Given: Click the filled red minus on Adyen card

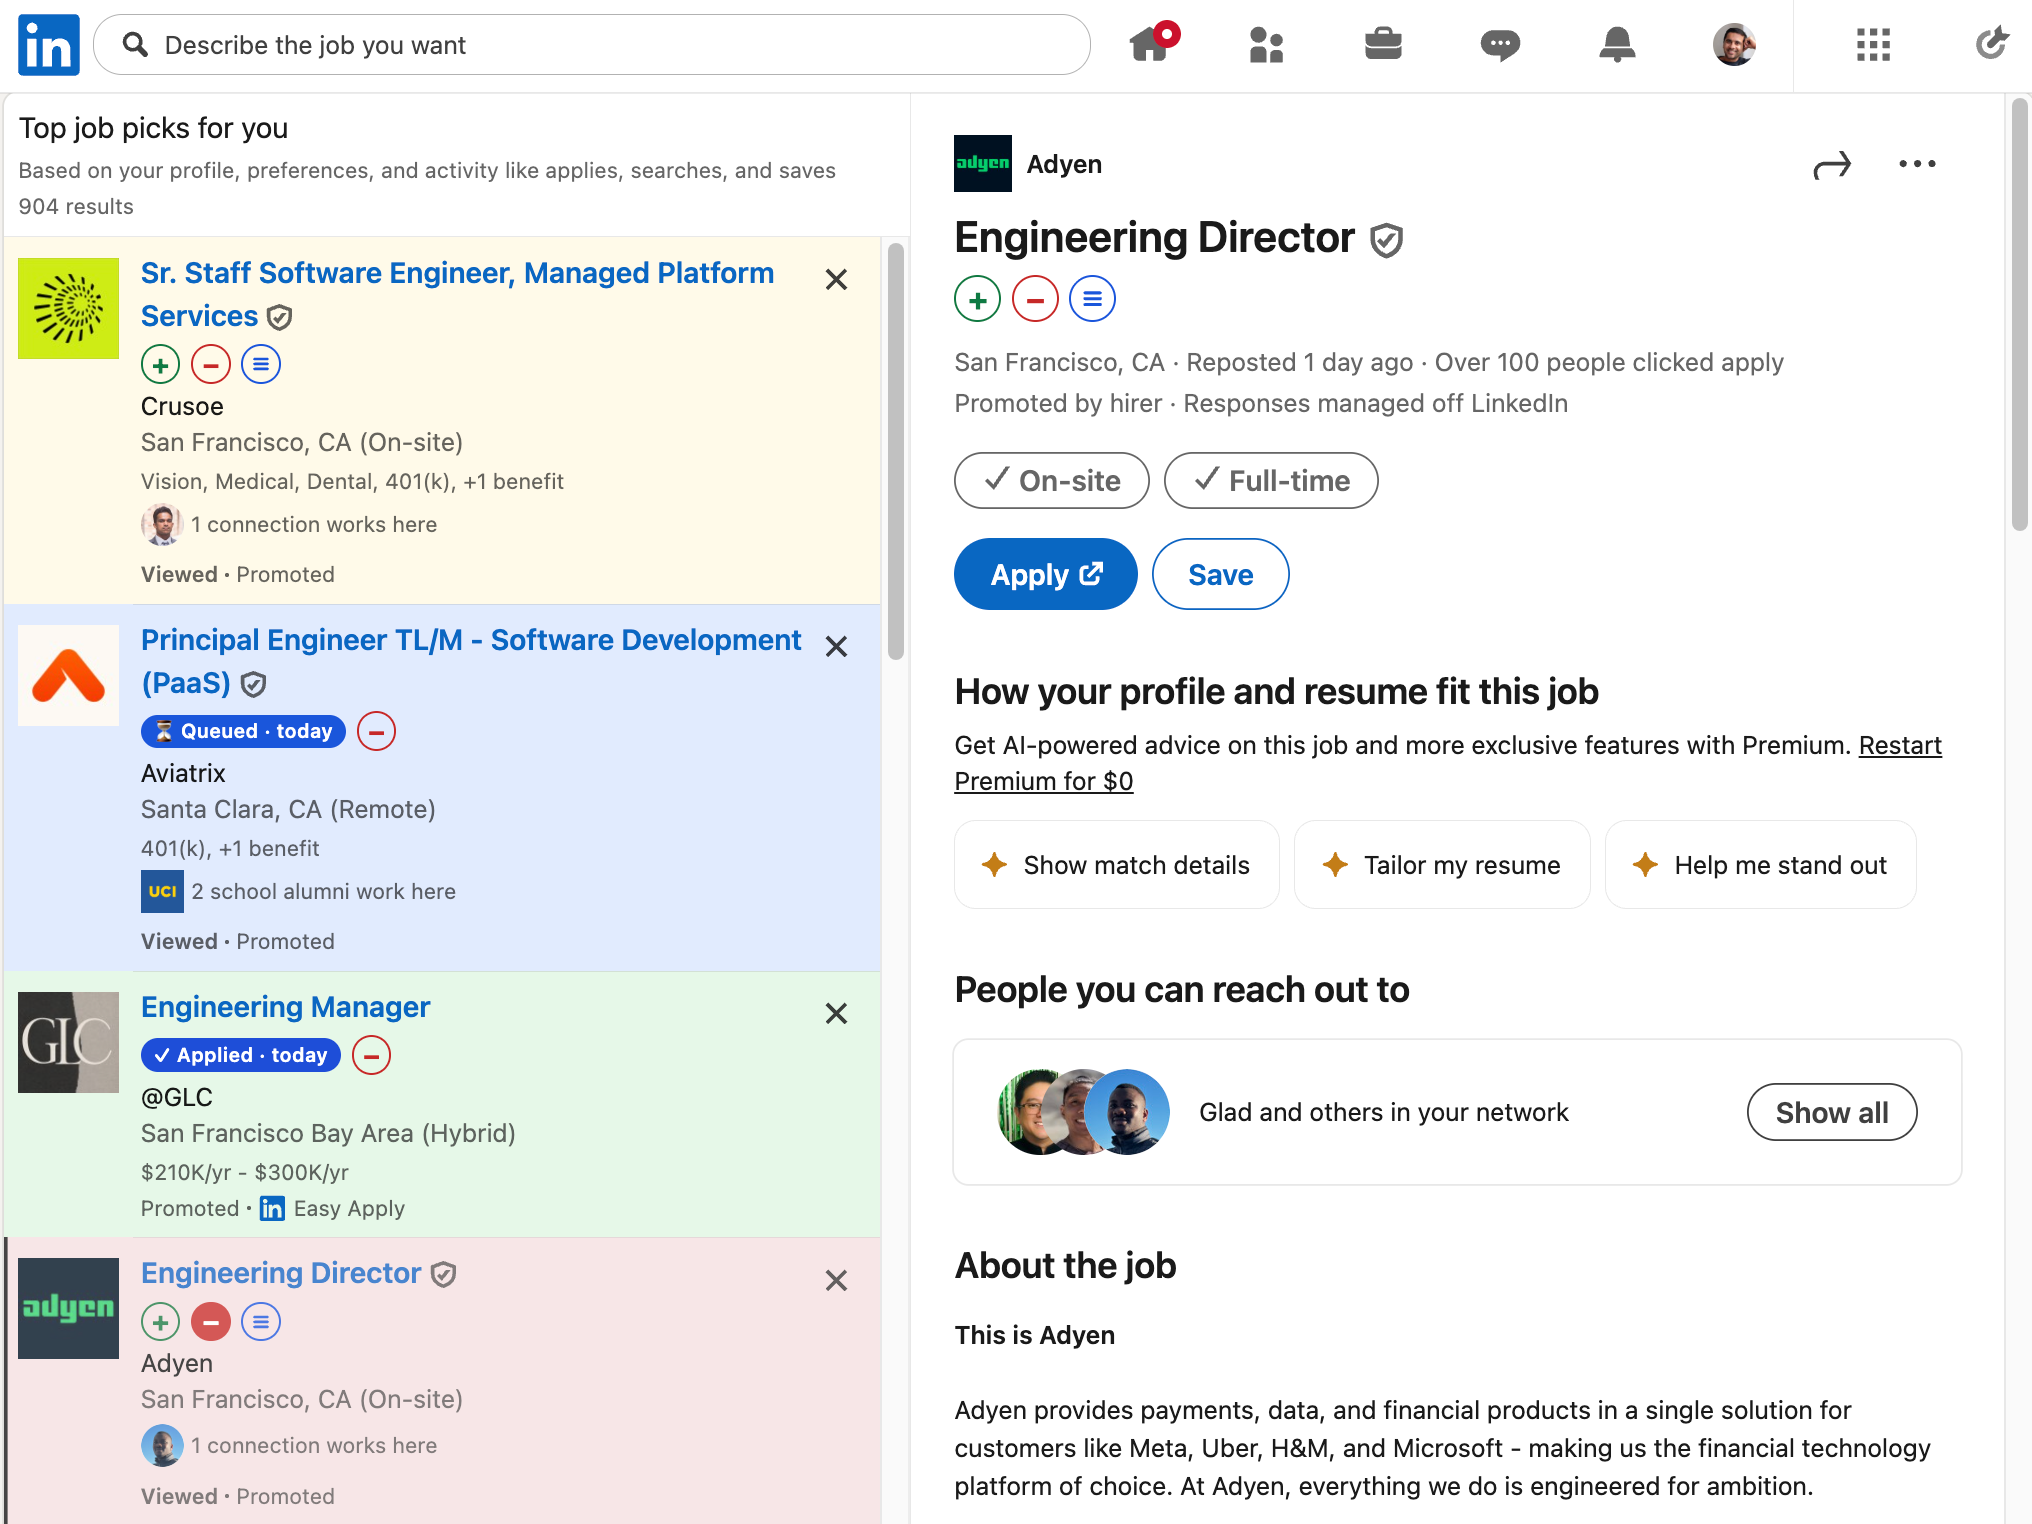Looking at the screenshot, I should click(x=210, y=1323).
